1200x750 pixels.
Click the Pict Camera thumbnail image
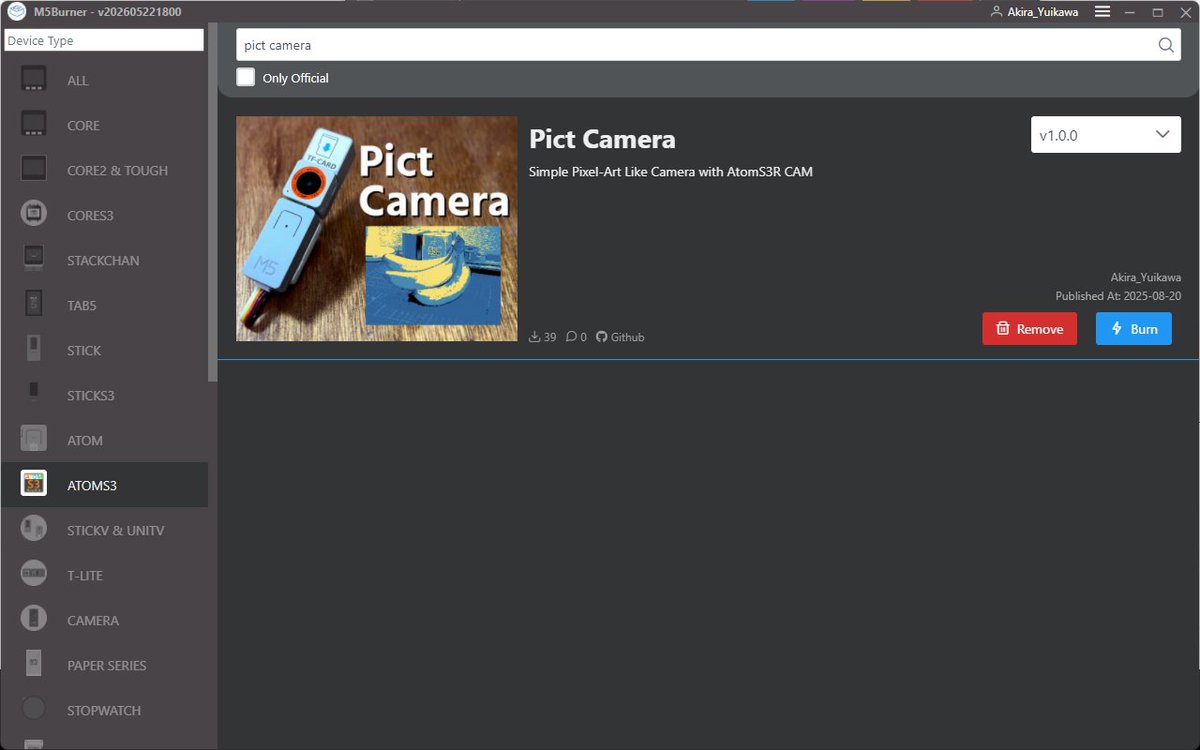click(377, 228)
